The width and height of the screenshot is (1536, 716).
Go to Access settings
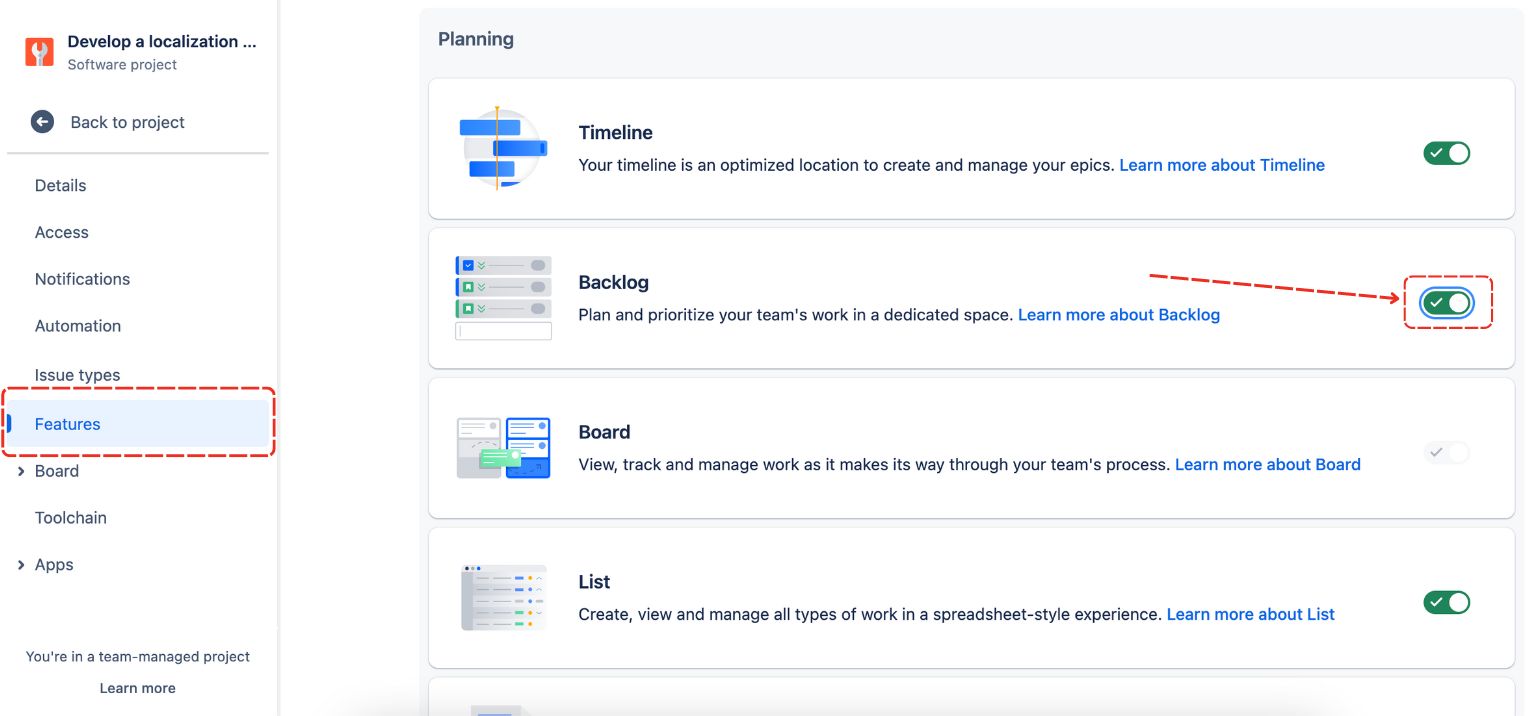61,232
